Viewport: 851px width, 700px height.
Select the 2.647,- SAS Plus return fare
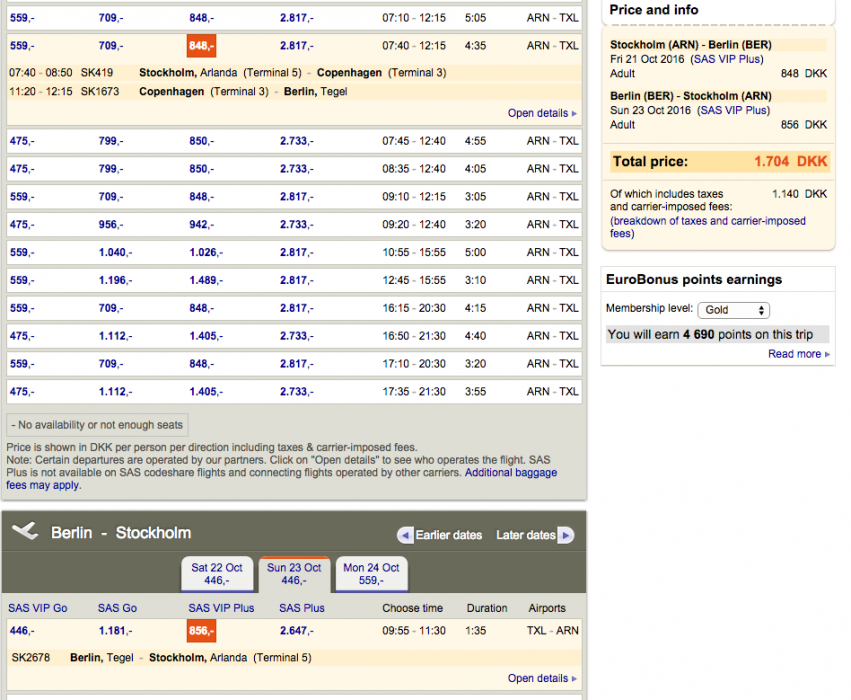(x=296, y=631)
